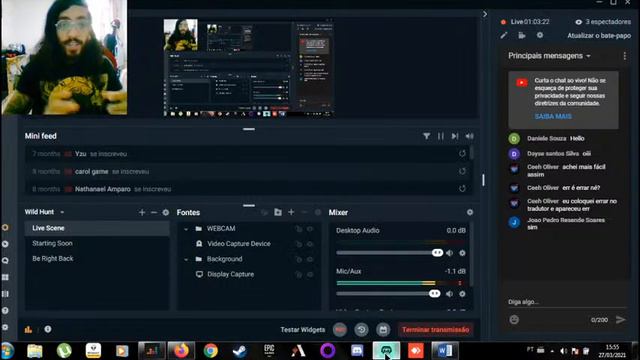Start recording with REC button
The height and width of the screenshot is (360, 640).
340,330
